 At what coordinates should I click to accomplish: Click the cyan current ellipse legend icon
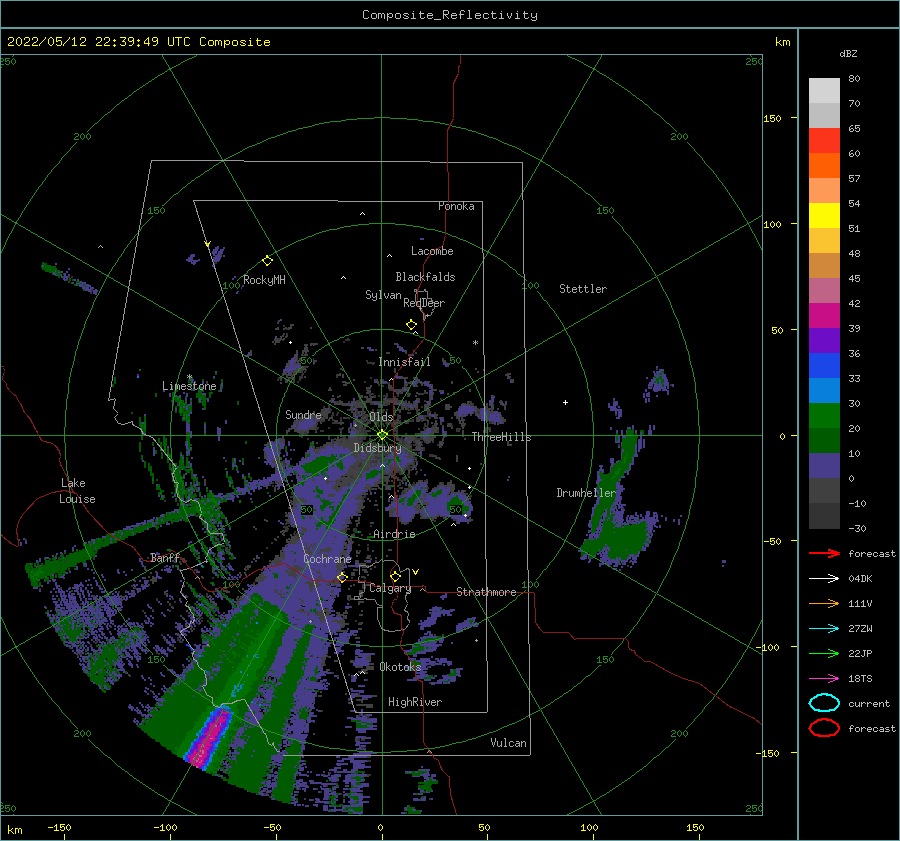click(824, 703)
